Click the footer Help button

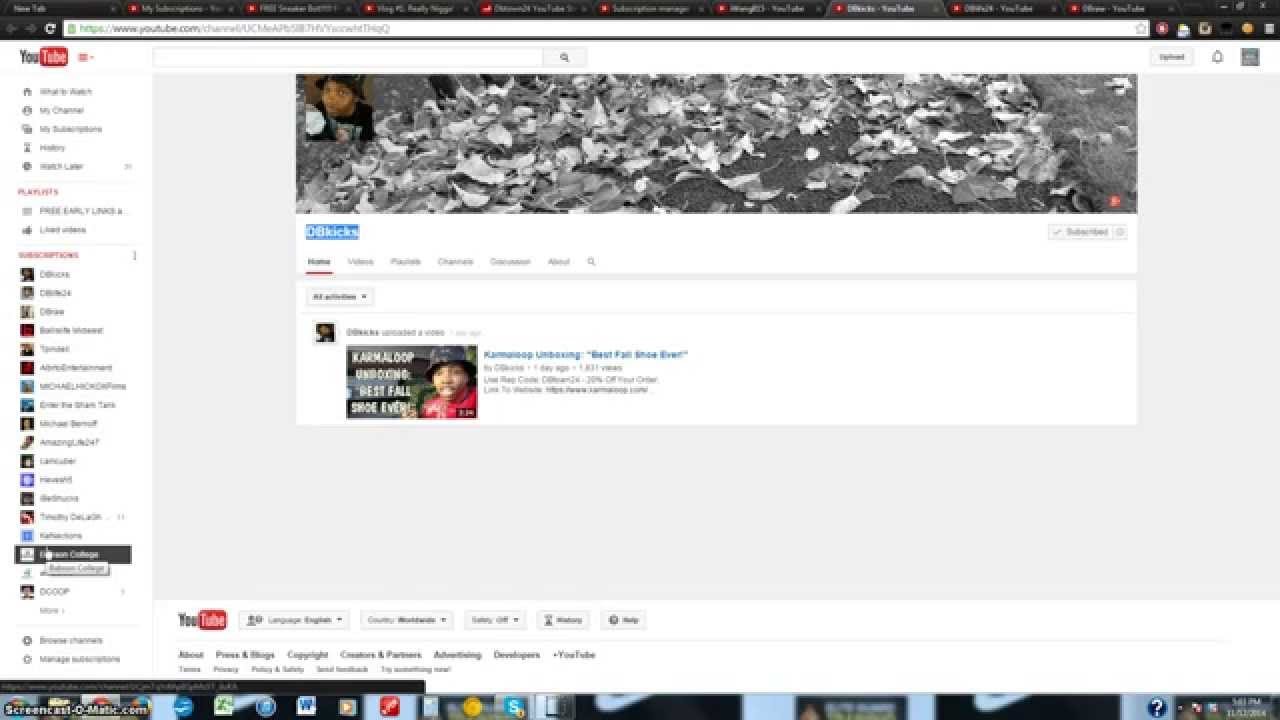point(623,620)
